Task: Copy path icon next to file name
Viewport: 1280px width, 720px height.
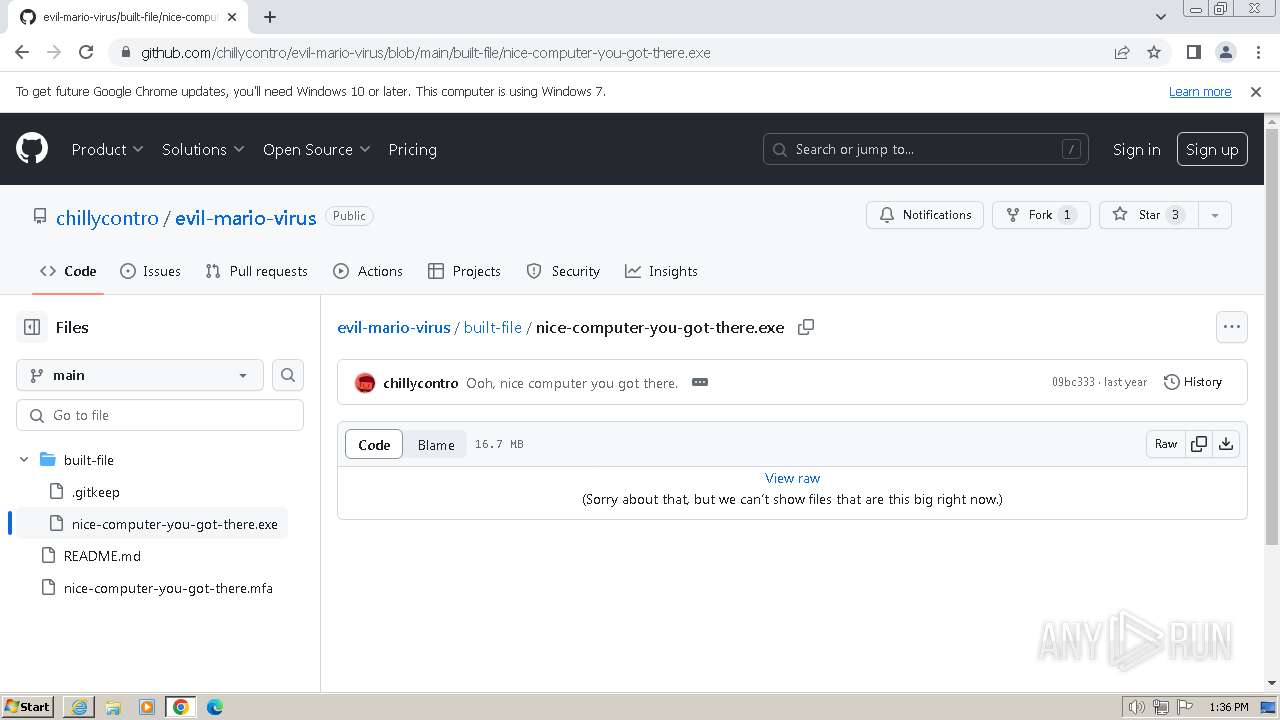Action: point(806,327)
